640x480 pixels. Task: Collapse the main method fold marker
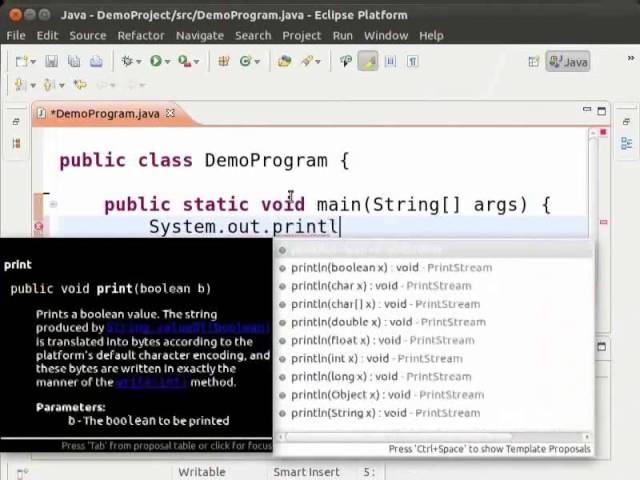tap(53, 204)
